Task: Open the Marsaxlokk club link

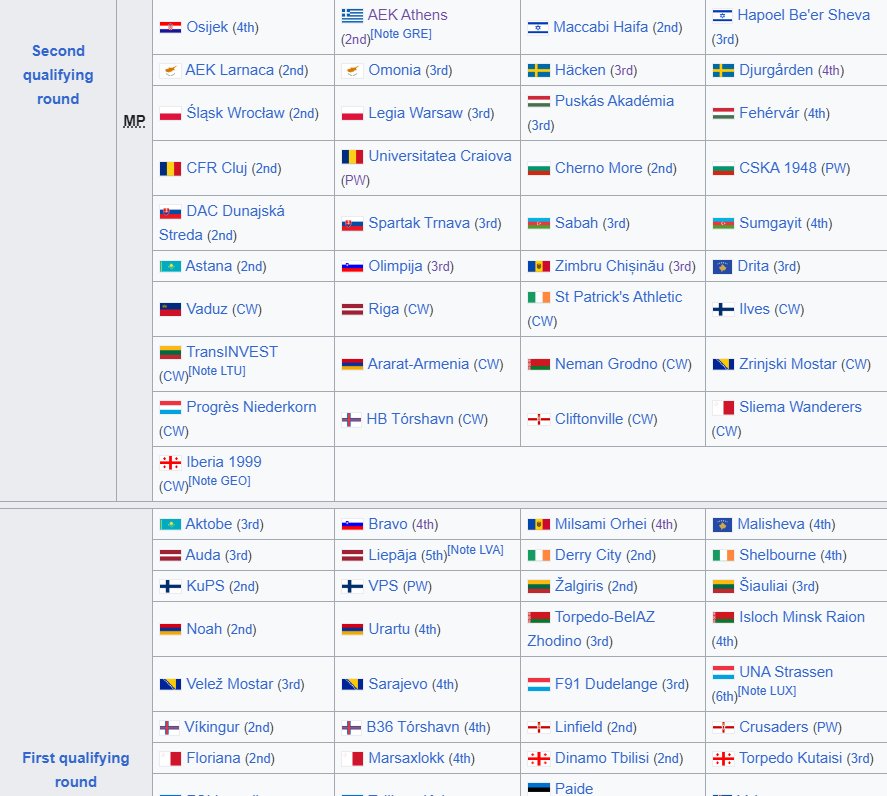Action: (x=406, y=758)
